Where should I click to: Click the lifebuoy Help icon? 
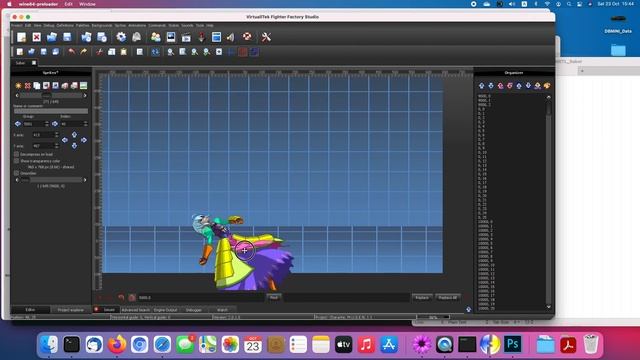[x=247, y=37]
